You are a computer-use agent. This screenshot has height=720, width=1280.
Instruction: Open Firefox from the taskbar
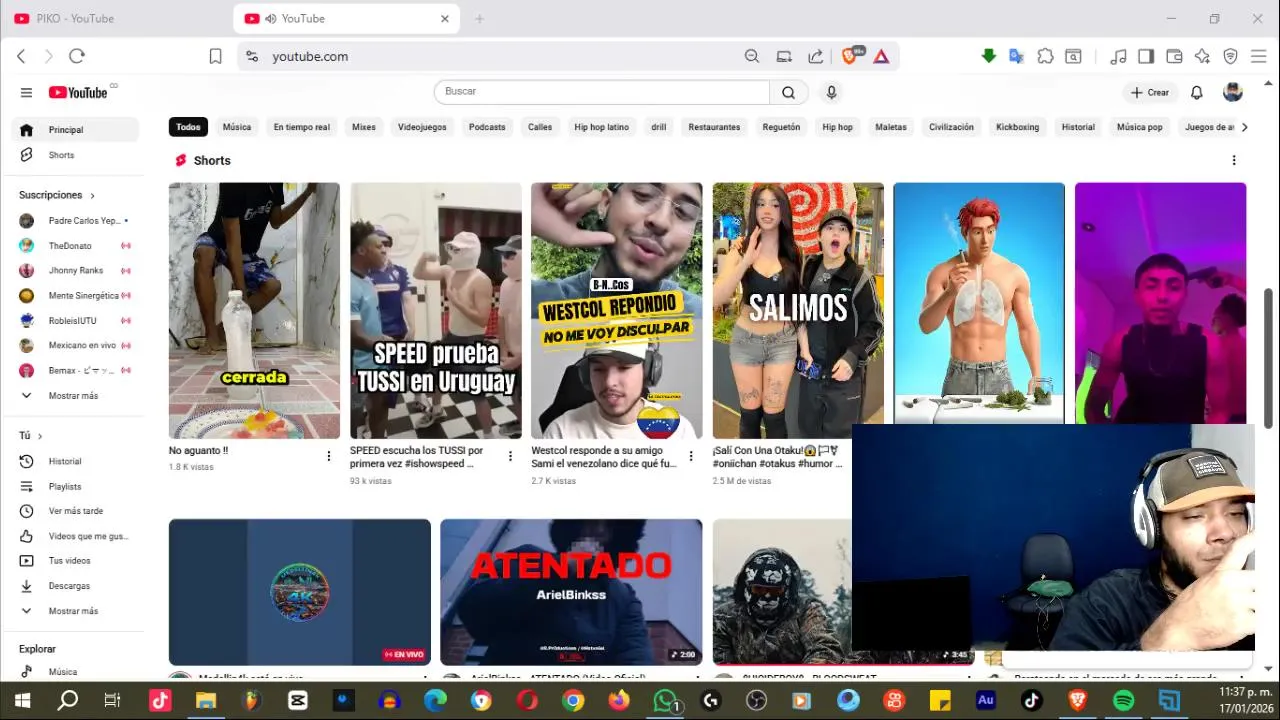pos(619,701)
